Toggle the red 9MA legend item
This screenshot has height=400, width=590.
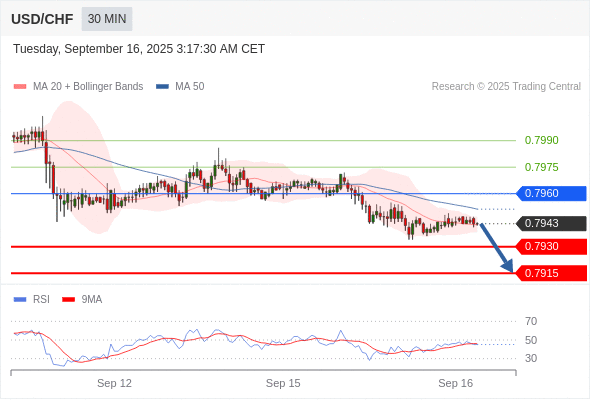82,300
